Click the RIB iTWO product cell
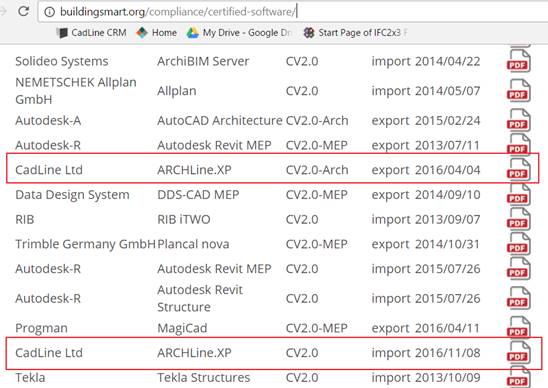 pyautogui.click(x=184, y=220)
